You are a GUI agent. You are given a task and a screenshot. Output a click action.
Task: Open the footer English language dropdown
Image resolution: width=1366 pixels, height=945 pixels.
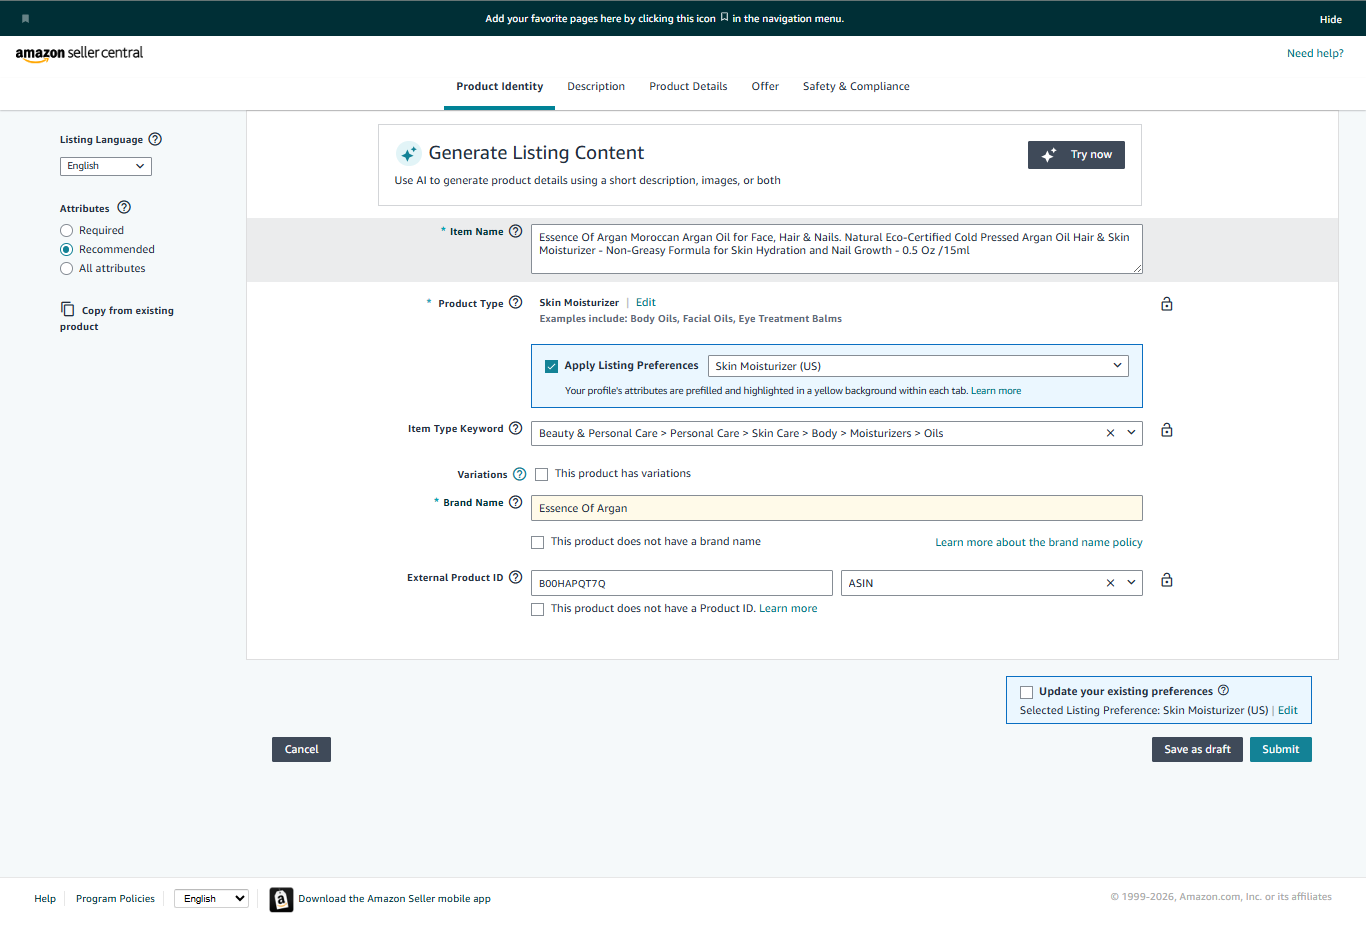click(x=211, y=899)
